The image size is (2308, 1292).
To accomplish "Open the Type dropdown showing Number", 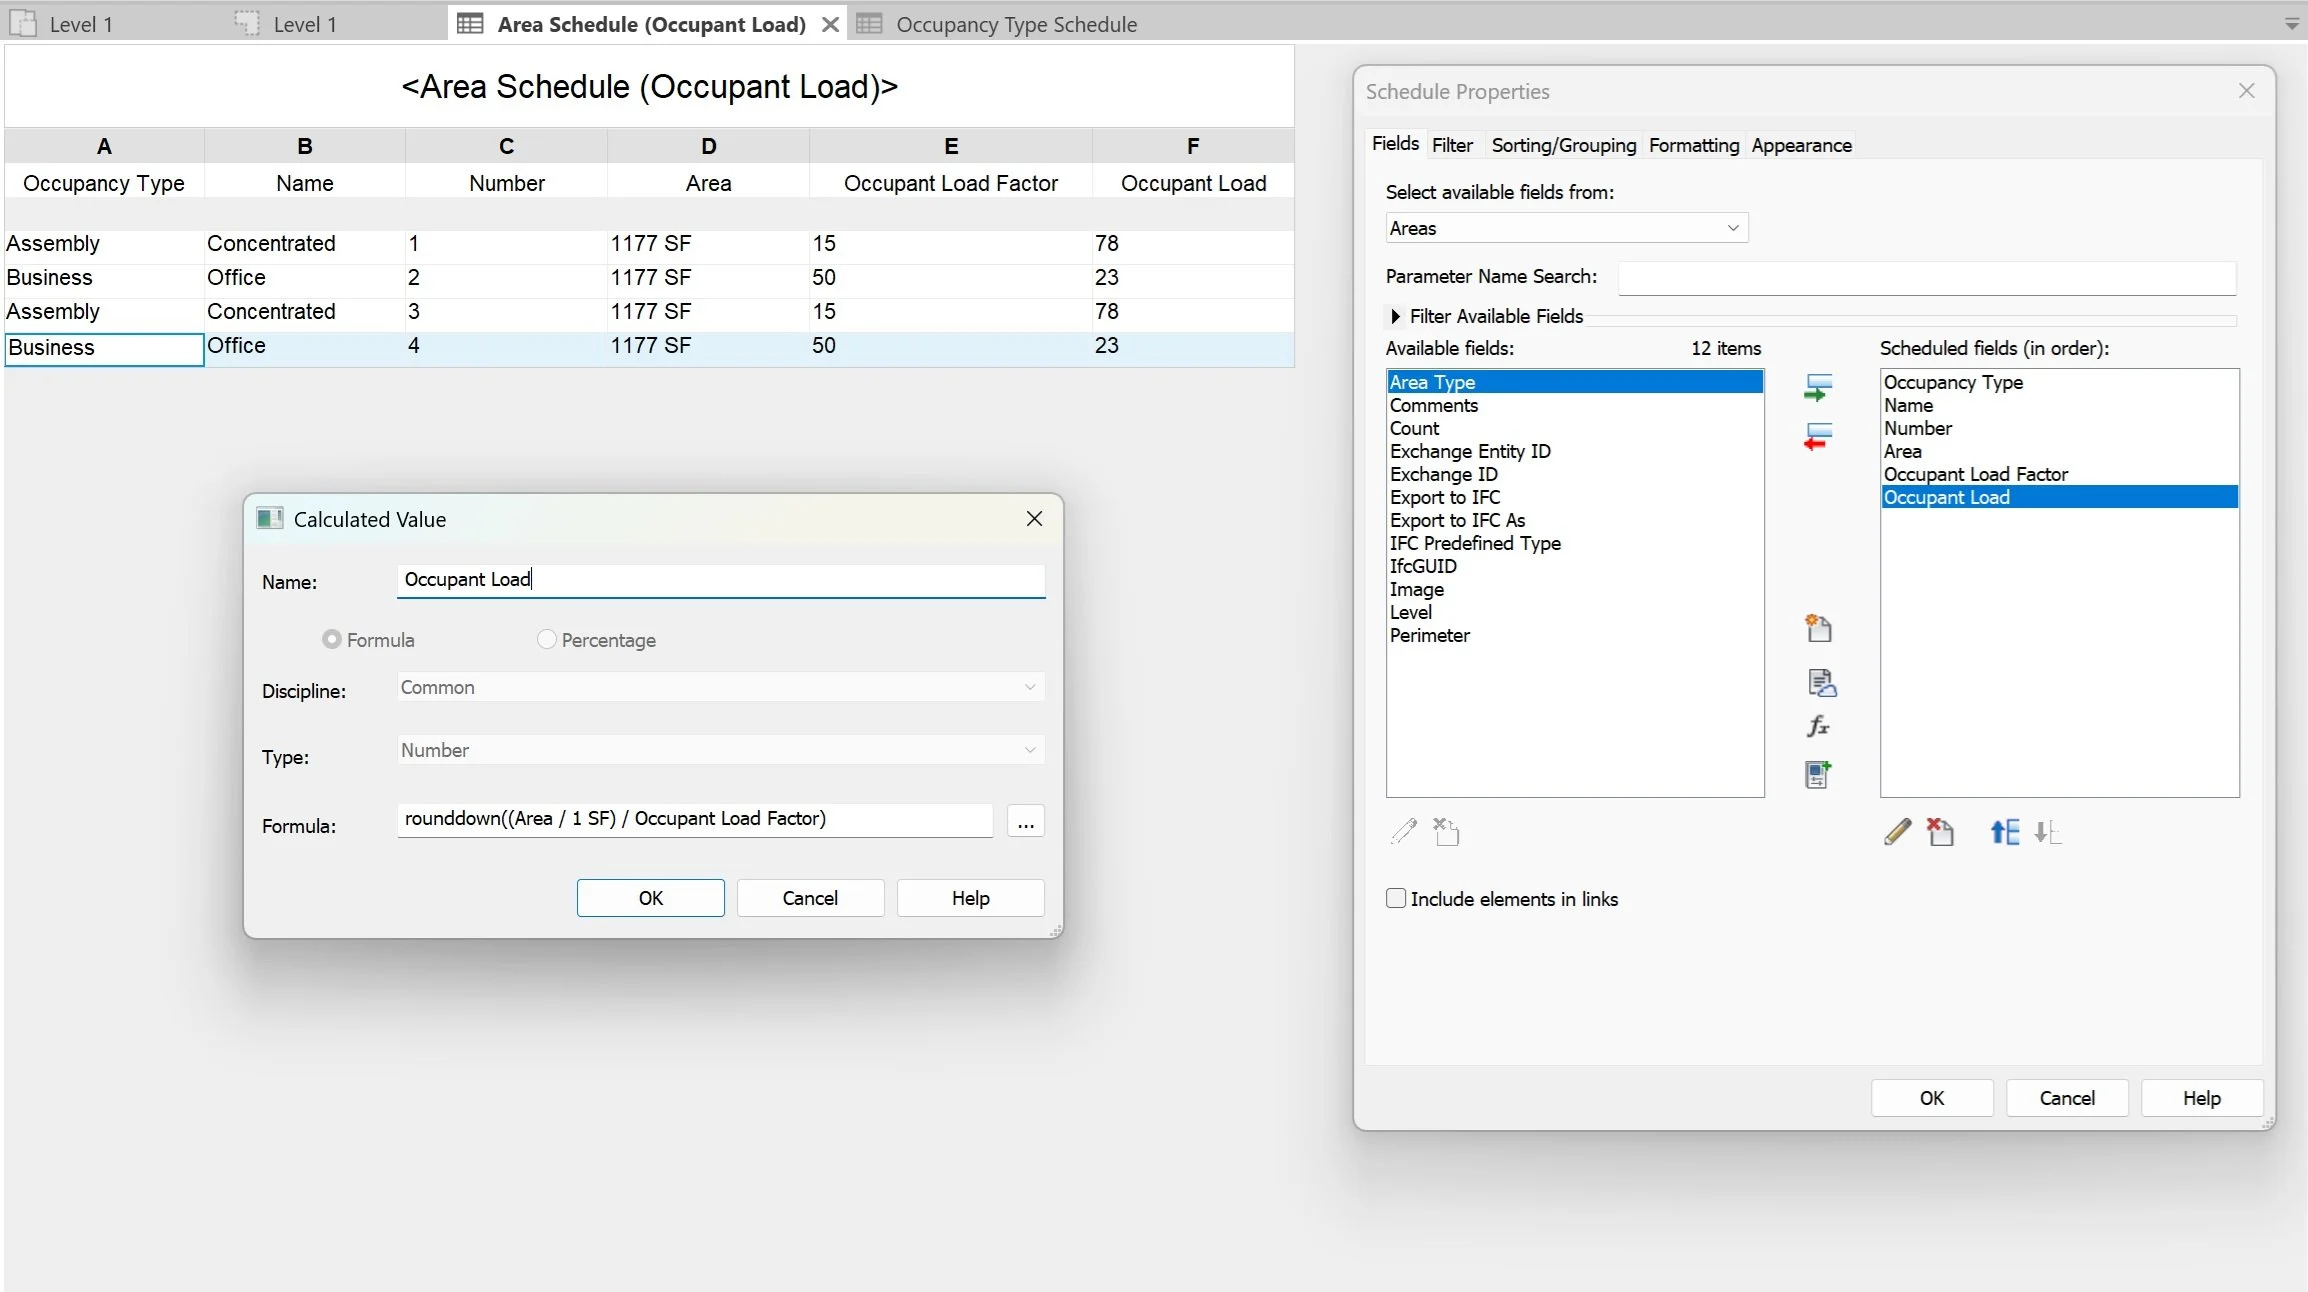I will tap(720, 750).
